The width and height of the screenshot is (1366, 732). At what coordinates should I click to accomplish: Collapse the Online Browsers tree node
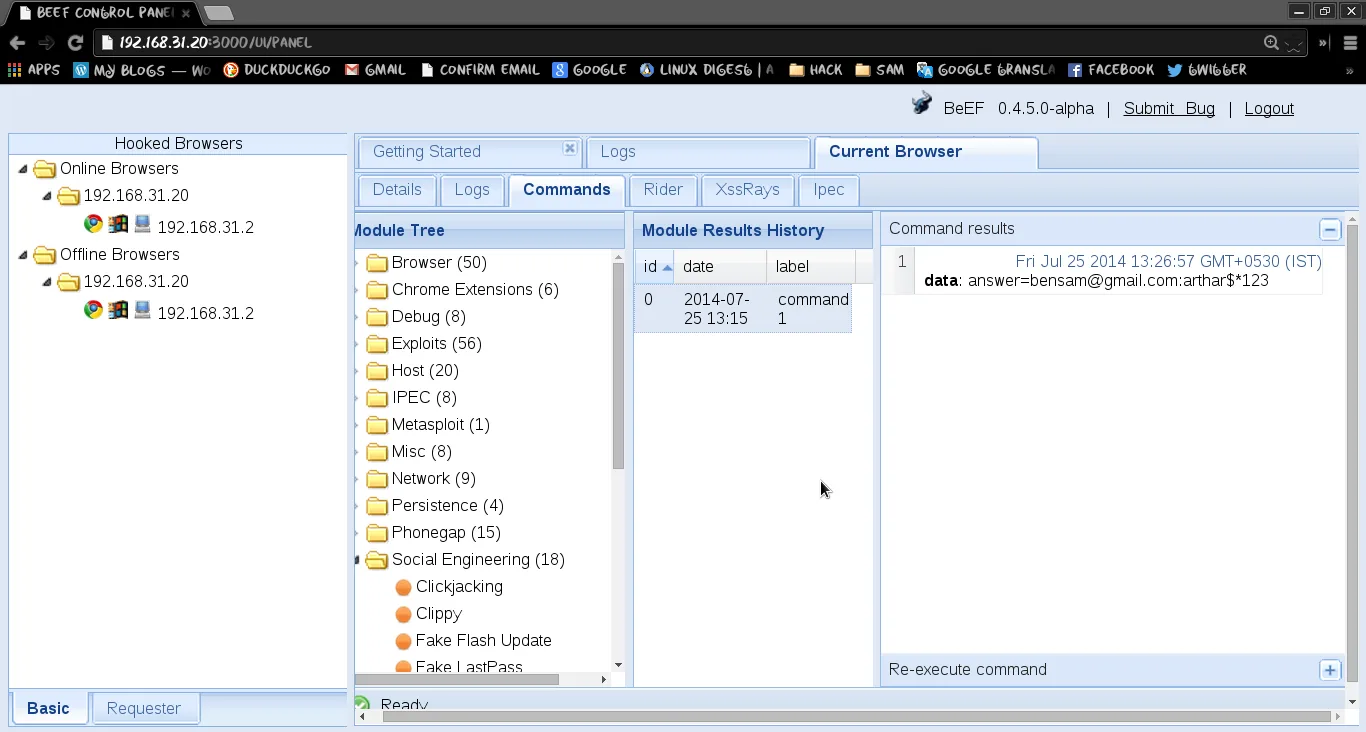click(23, 169)
